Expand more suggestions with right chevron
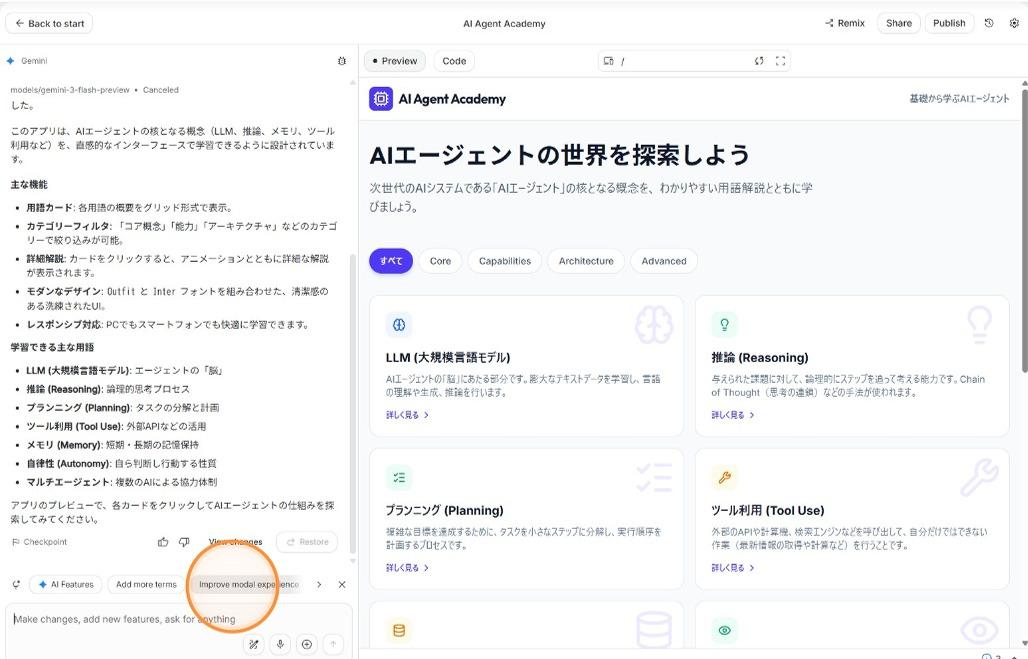The width and height of the screenshot is (1028, 659). pos(319,584)
